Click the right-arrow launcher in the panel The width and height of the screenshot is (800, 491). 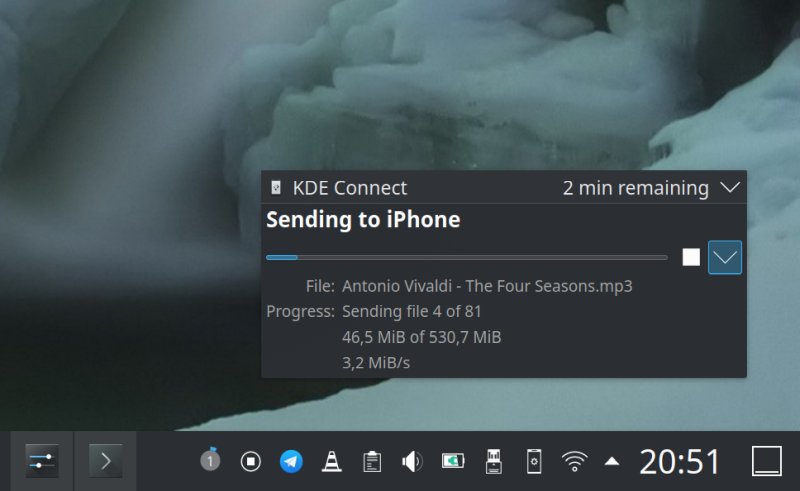pos(106,461)
